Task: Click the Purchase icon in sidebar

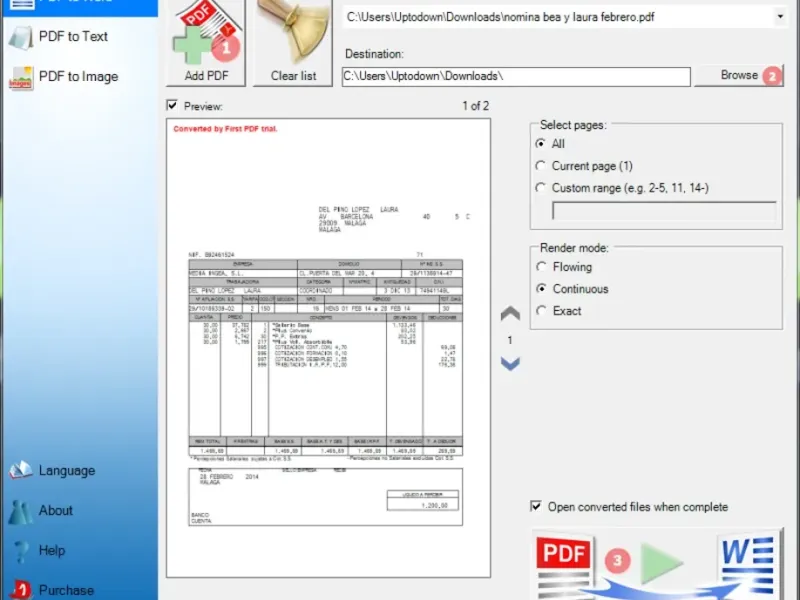Action: click(21, 589)
